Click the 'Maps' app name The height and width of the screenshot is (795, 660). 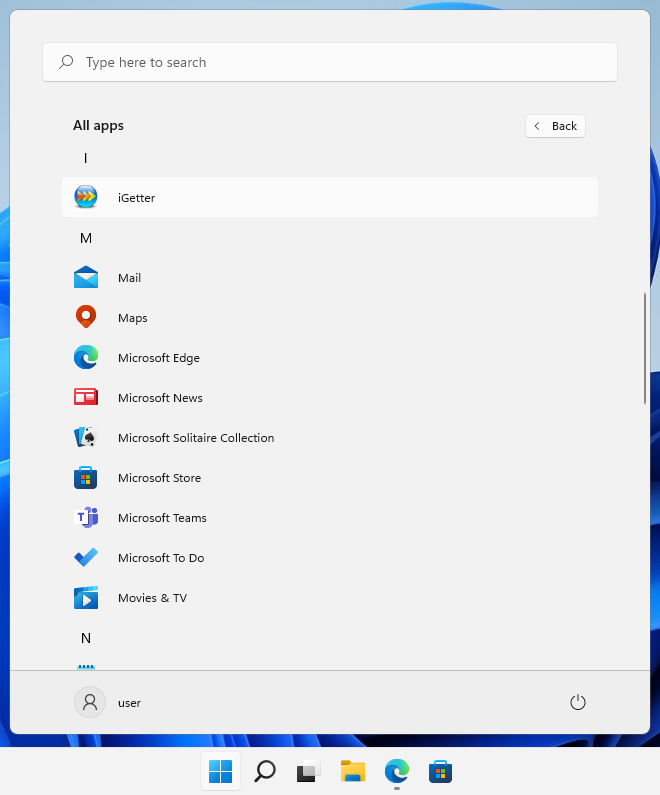pyautogui.click(x=133, y=318)
